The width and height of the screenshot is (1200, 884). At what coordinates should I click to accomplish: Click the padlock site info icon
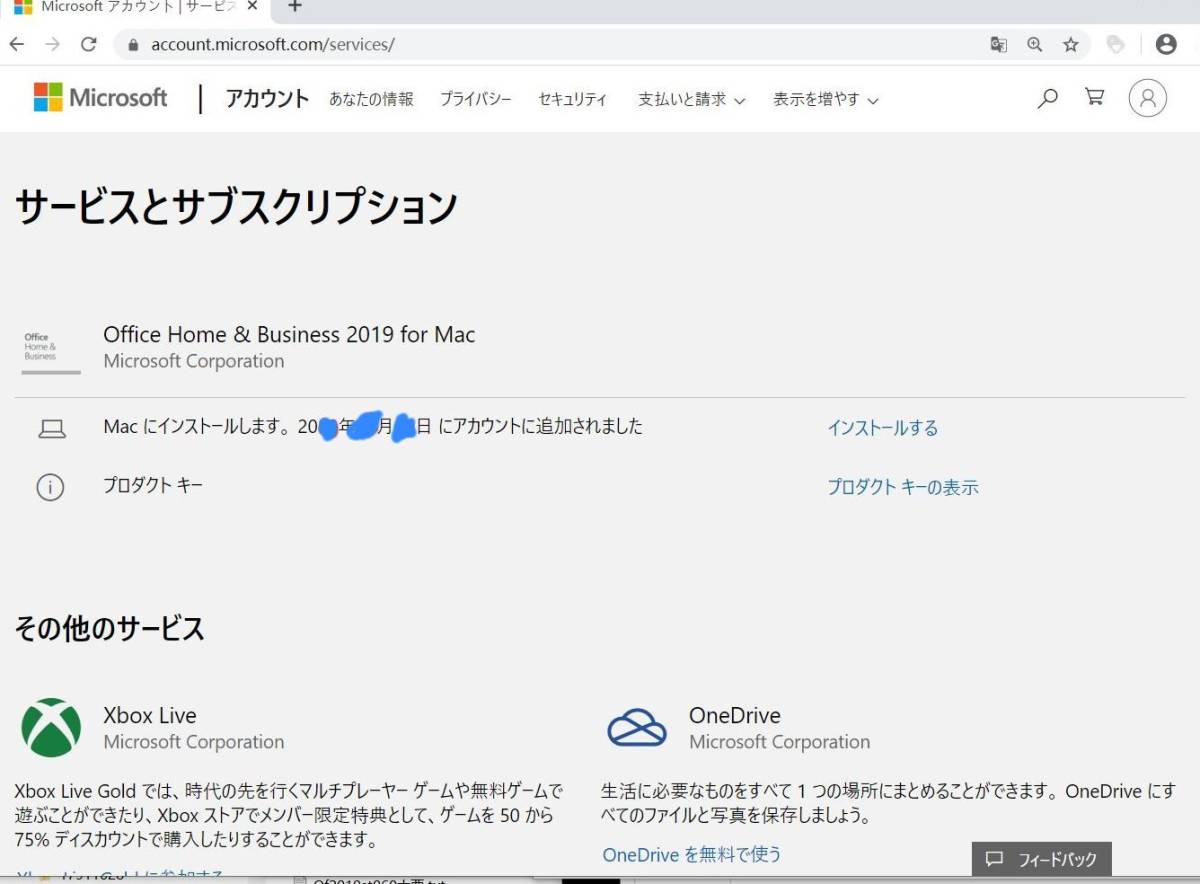133,45
